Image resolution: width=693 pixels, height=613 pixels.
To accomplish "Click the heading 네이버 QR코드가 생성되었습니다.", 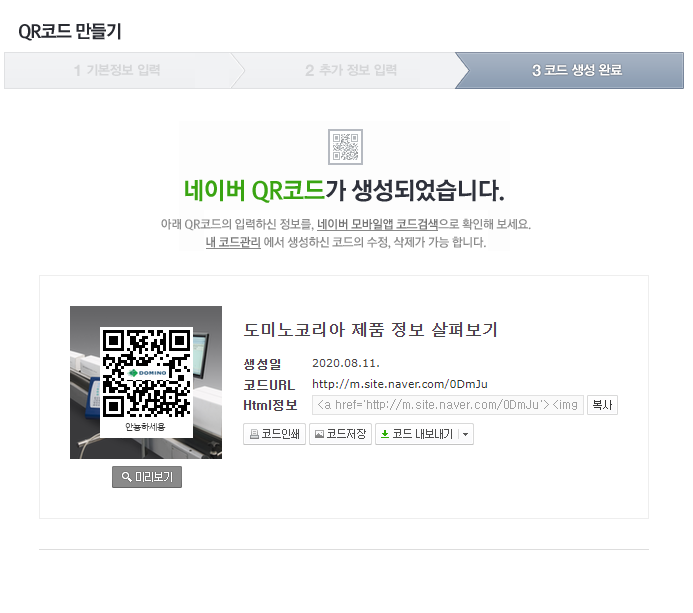I will tap(344, 190).
